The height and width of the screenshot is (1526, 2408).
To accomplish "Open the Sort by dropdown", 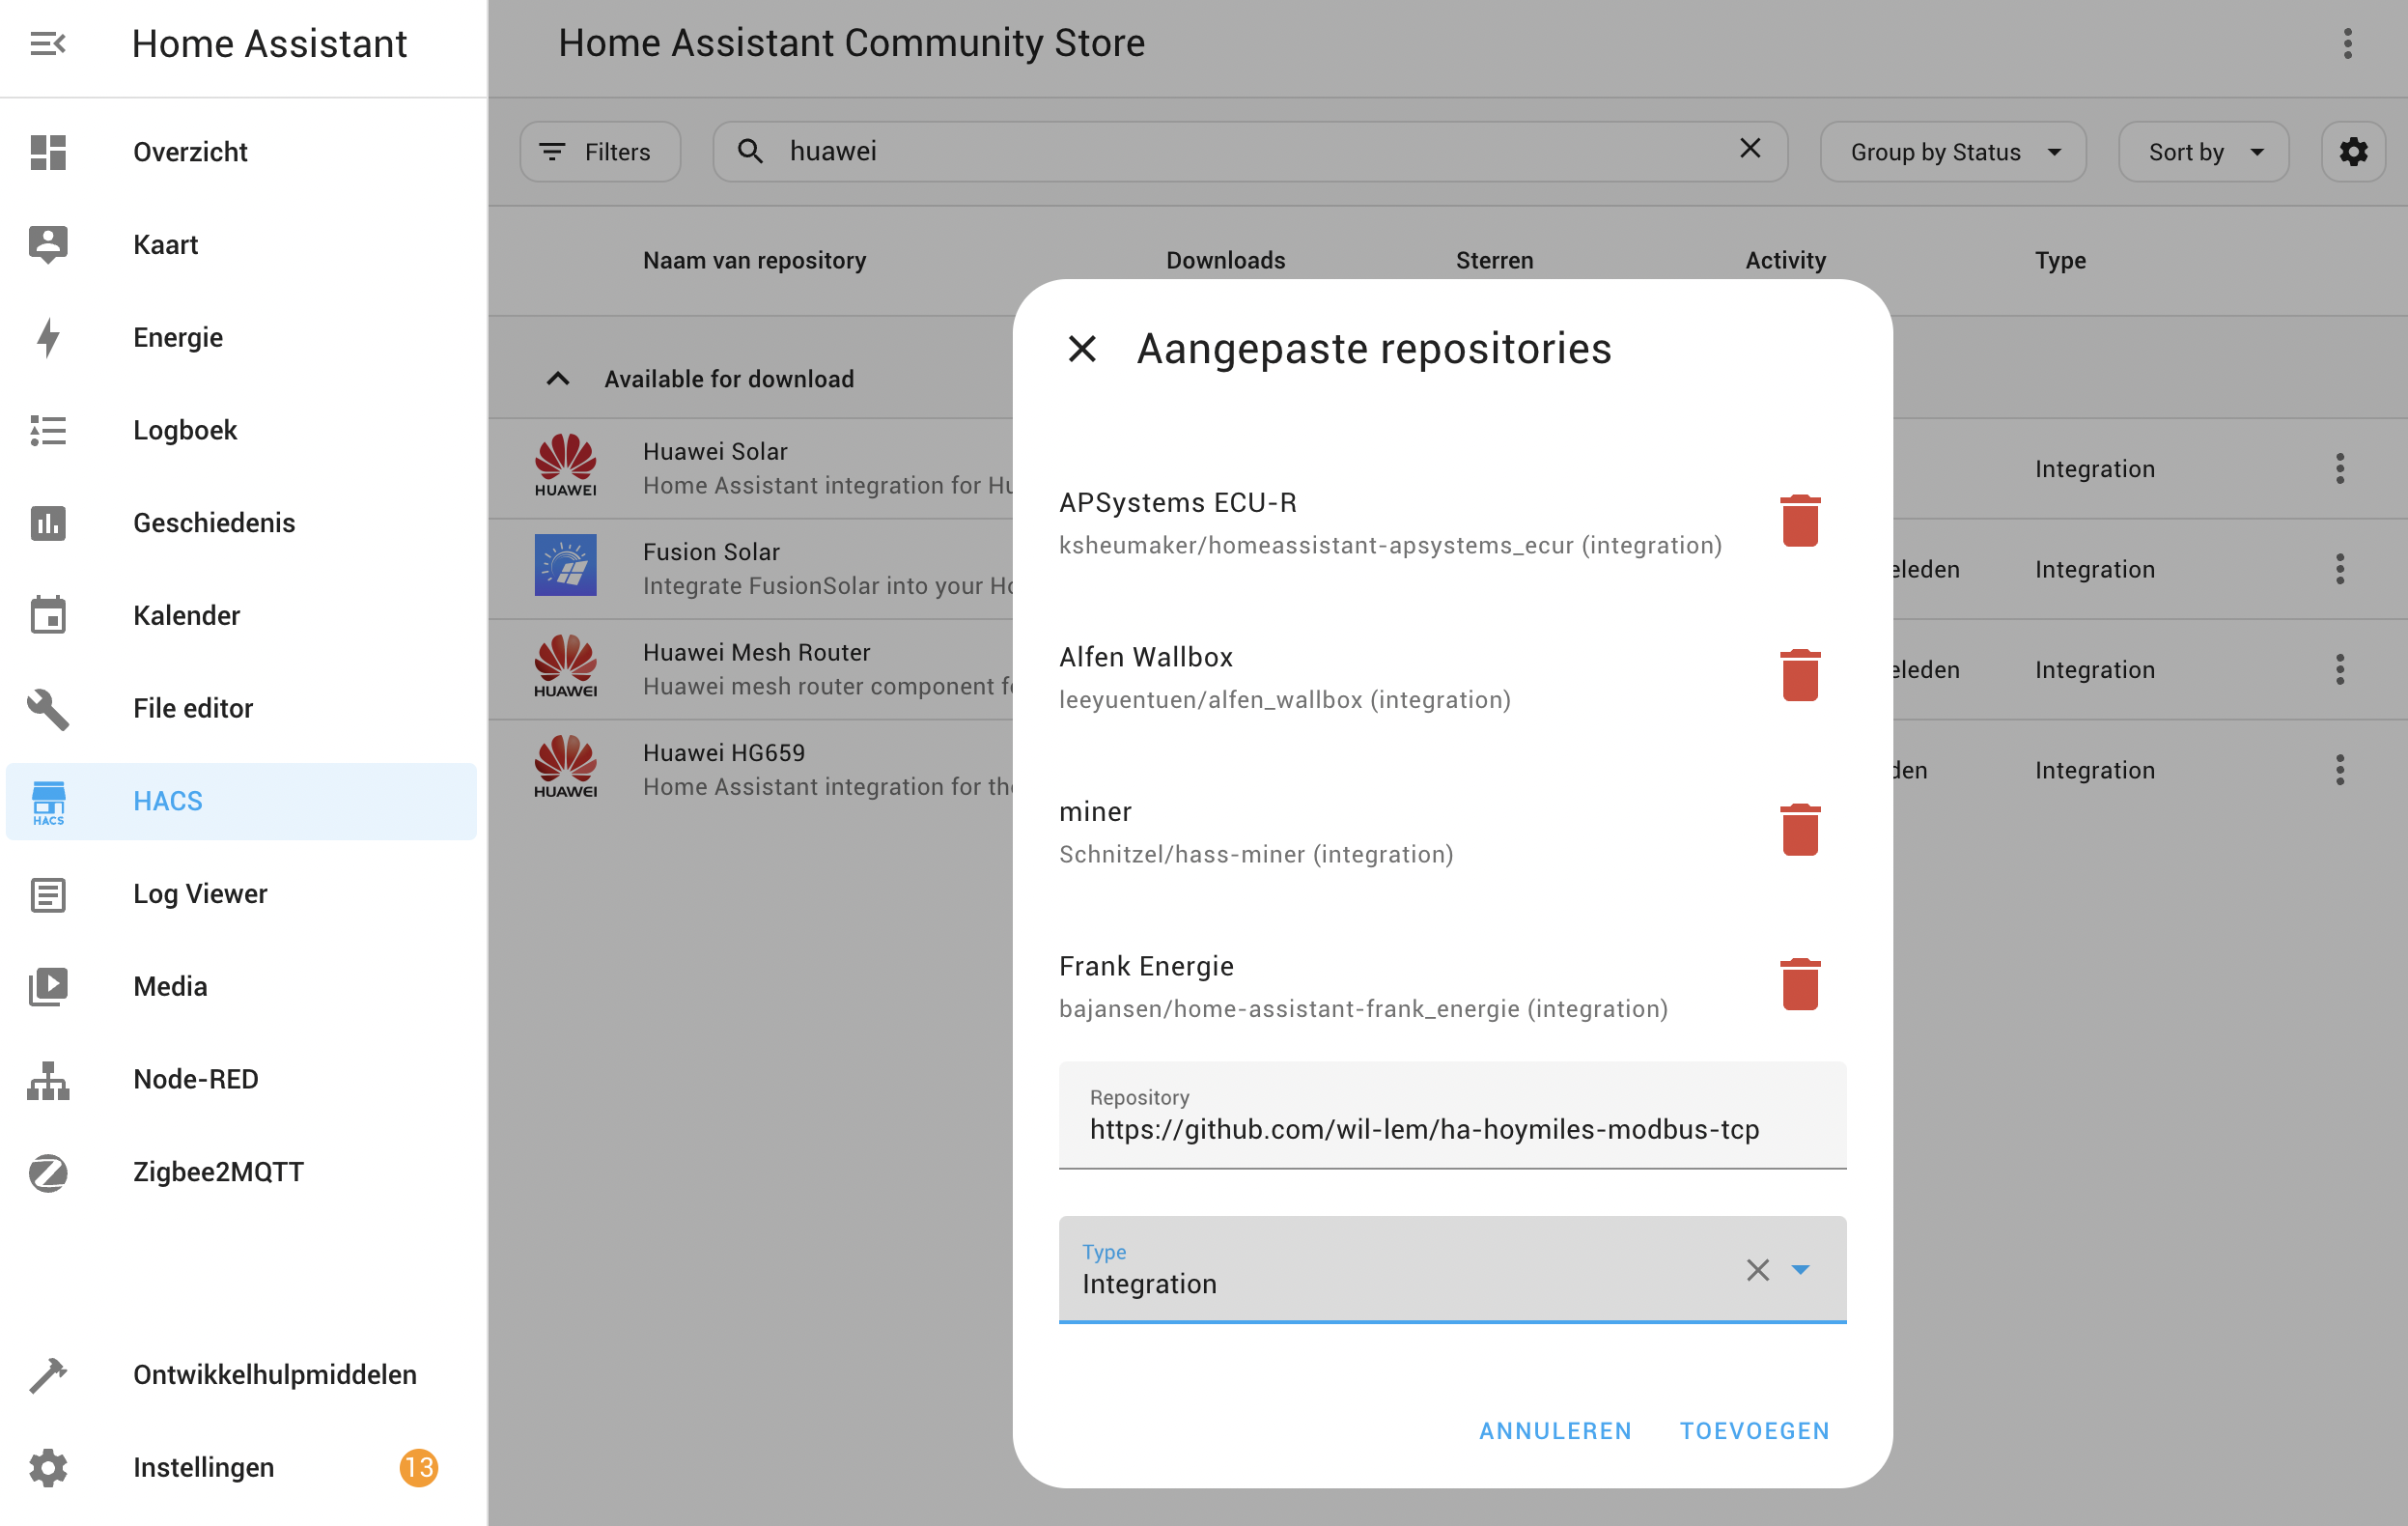I will [x=2203, y=152].
